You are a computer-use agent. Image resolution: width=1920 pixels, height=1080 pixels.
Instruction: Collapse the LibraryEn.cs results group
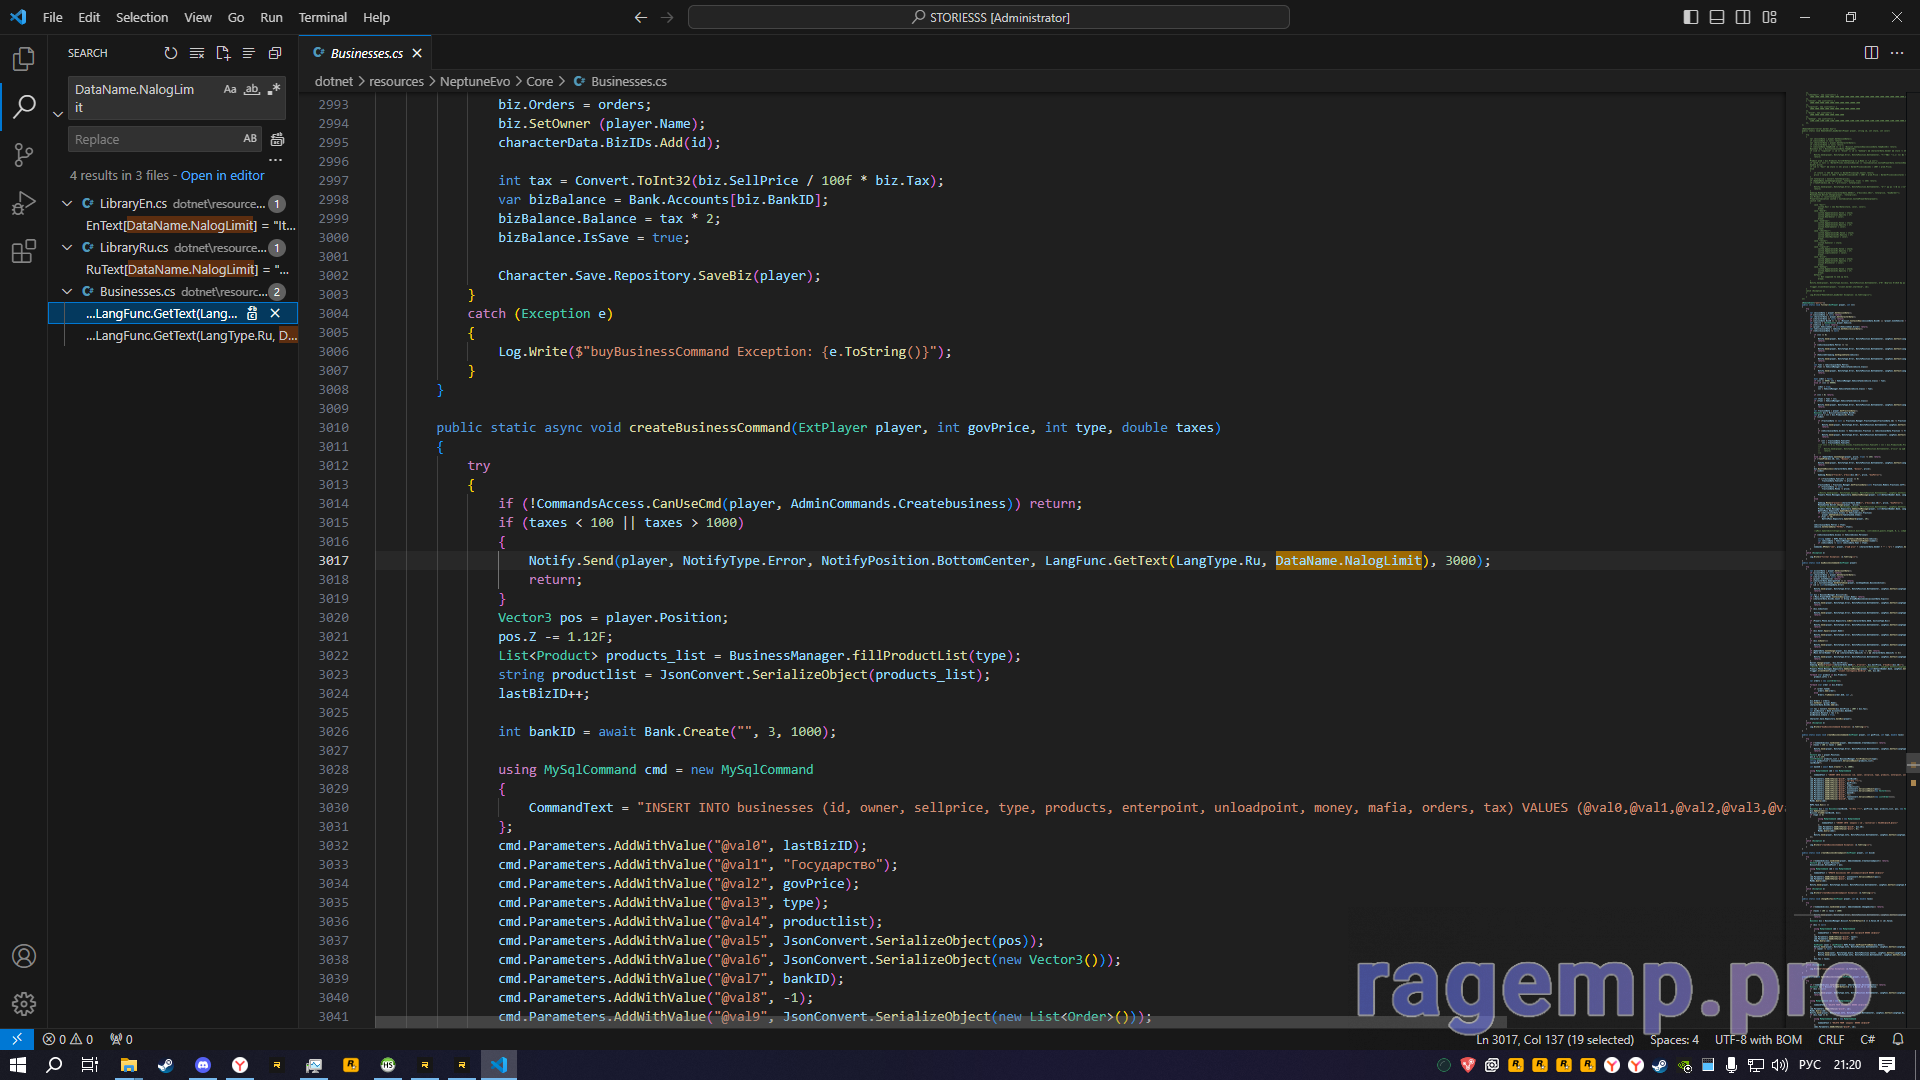point(67,203)
